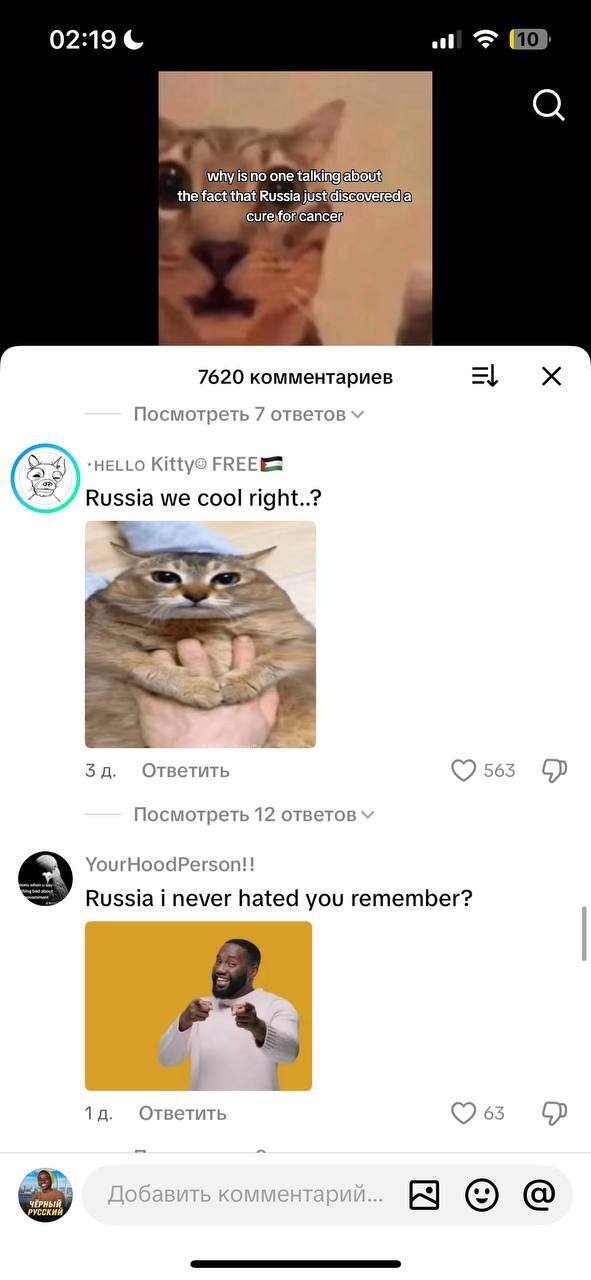
Task: View the pointing man image attachment
Action: [198, 1006]
